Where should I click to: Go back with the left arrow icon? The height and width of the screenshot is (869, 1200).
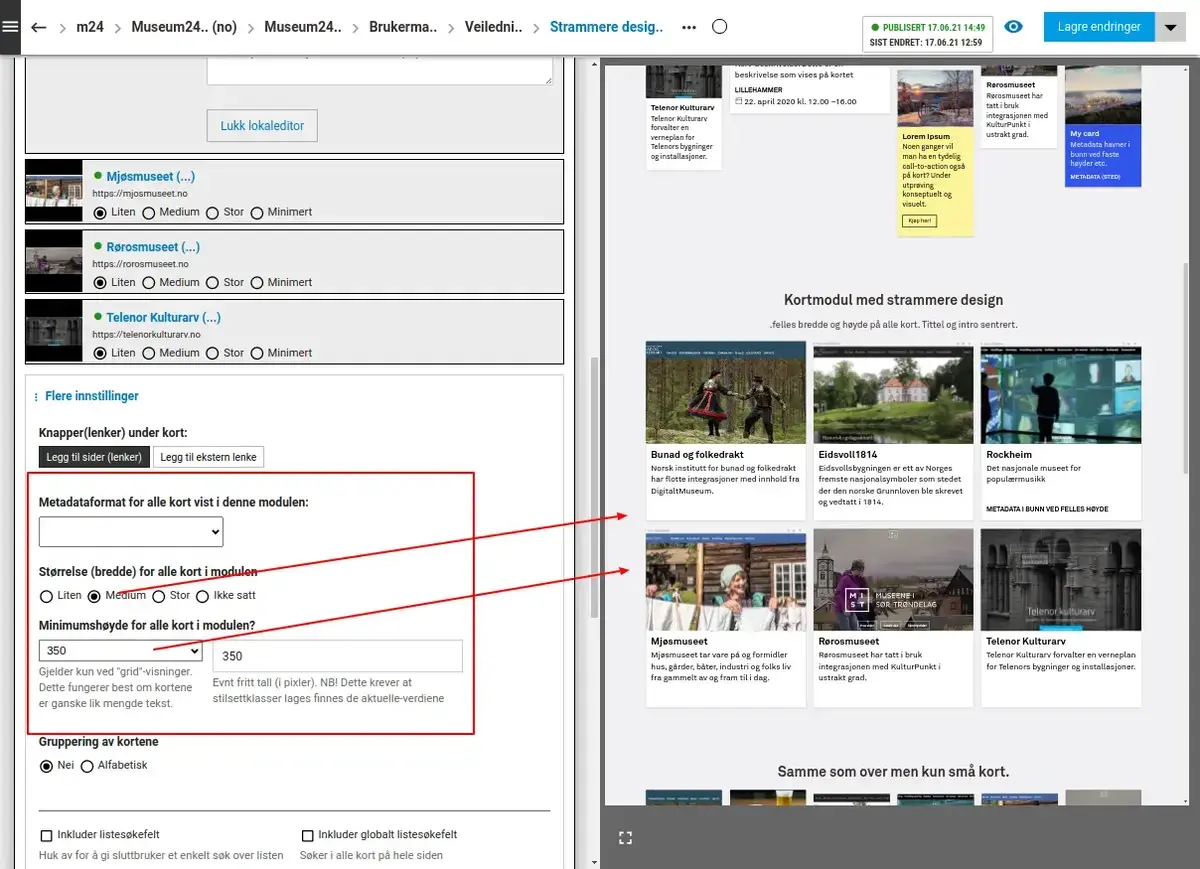39,27
